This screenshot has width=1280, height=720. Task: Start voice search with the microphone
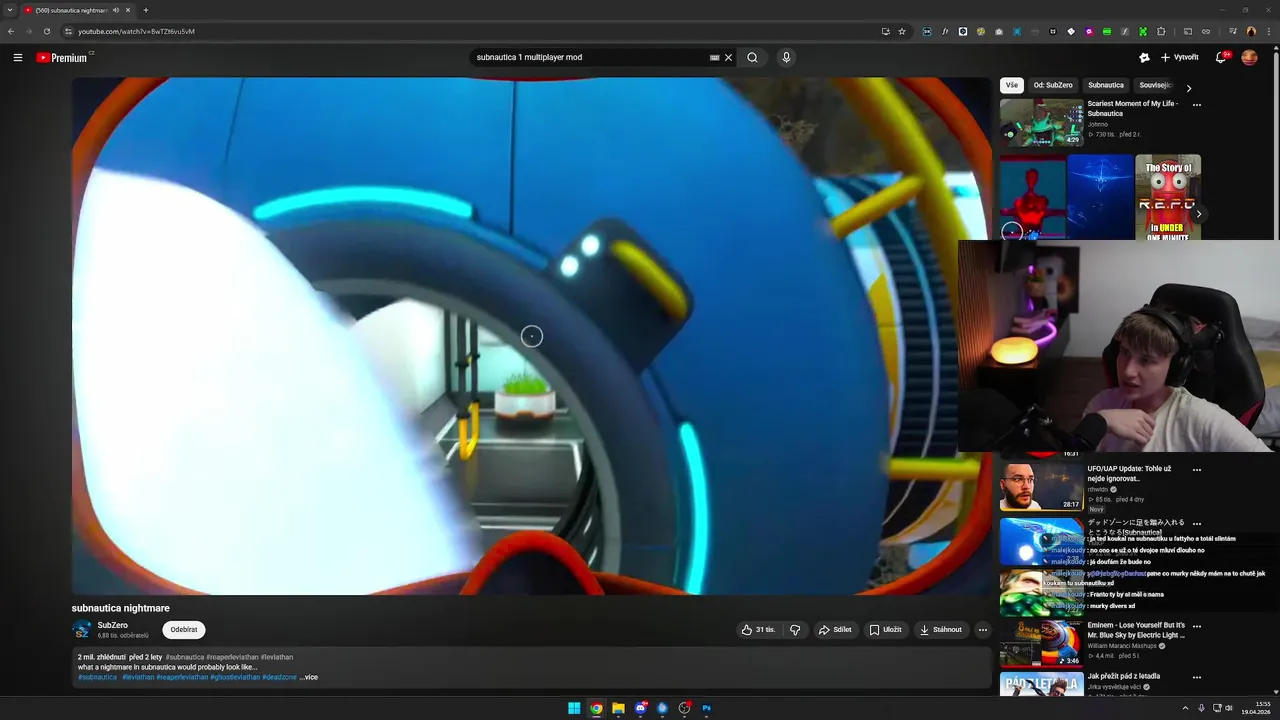click(x=786, y=58)
